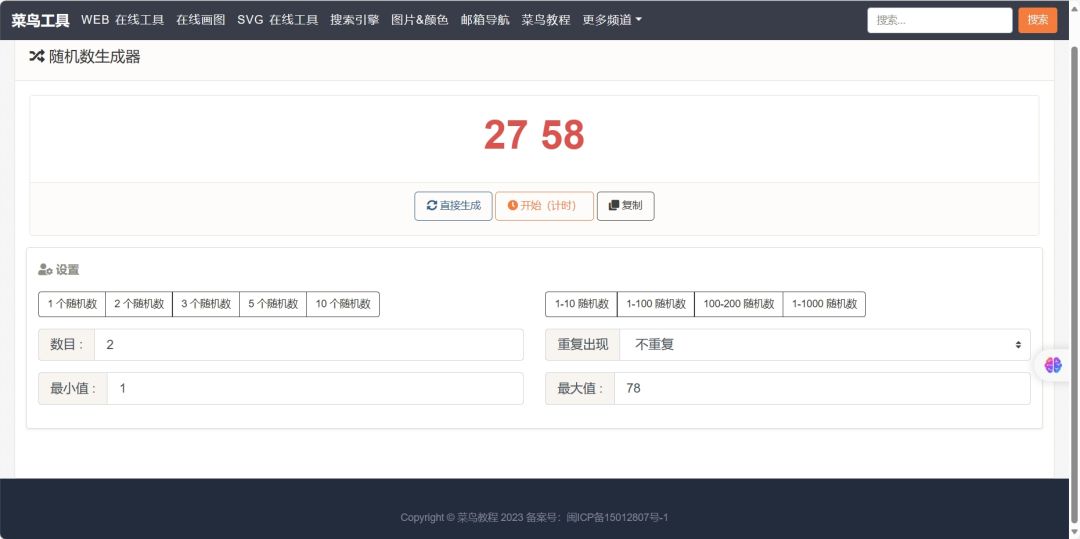Click the orange 搜索 button

tap(1037, 20)
